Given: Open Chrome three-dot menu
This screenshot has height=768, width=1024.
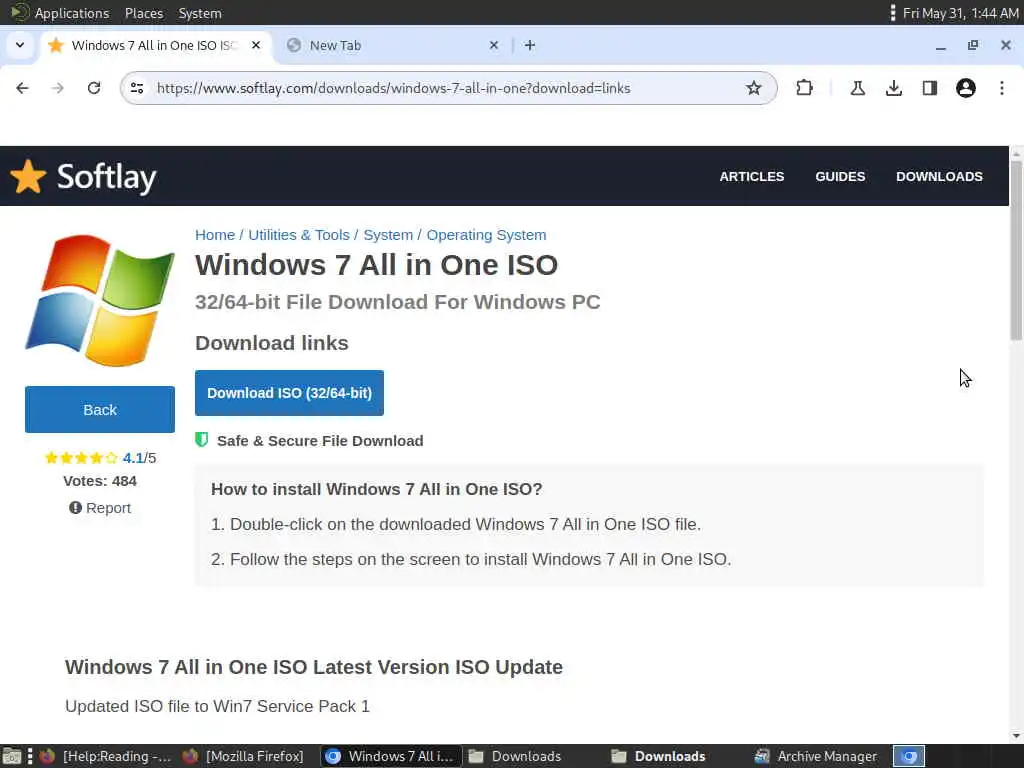Looking at the screenshot, I should [x=1002, y=88].
